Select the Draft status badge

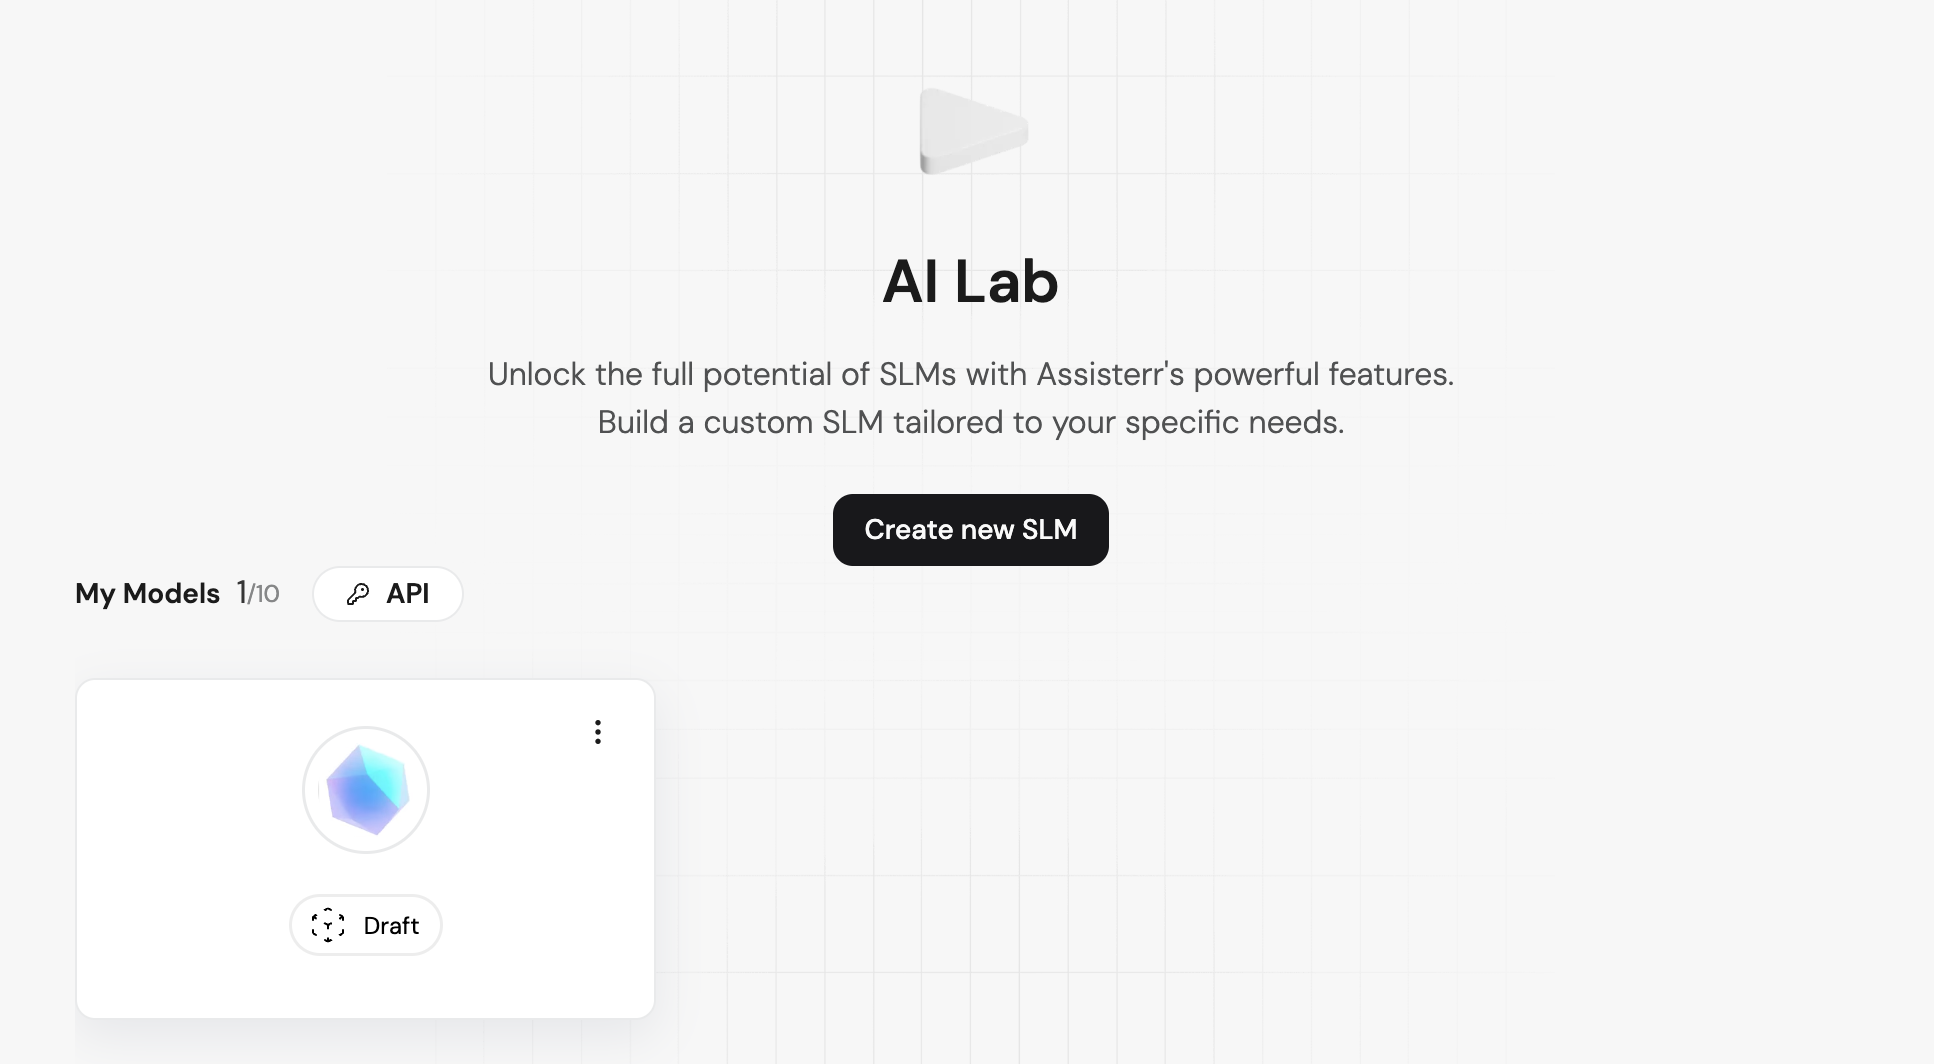tap(366, 925)
